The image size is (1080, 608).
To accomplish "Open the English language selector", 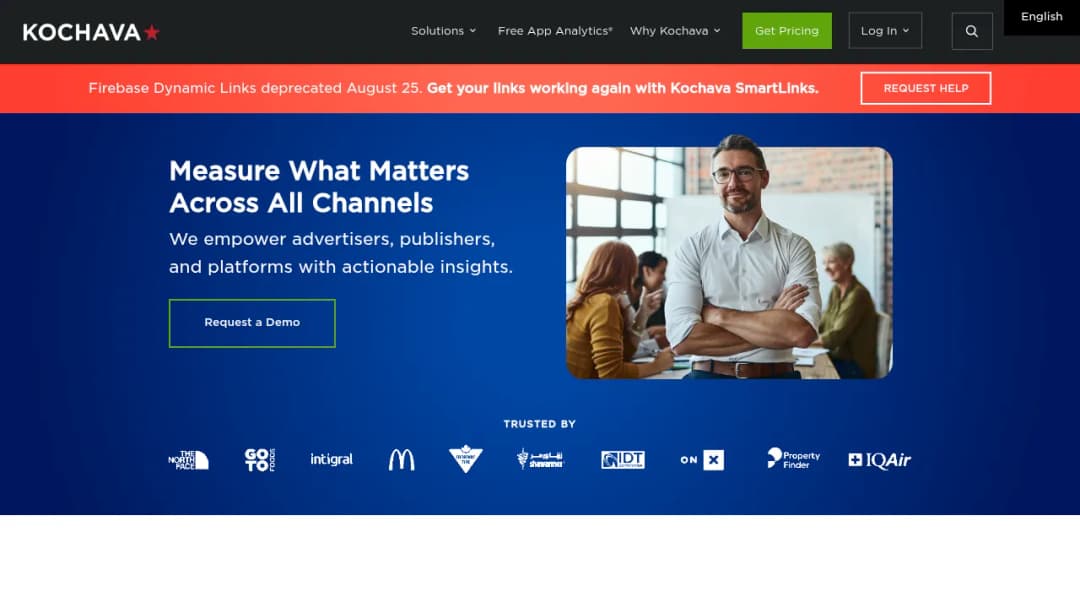I will tap(1041, 17).
